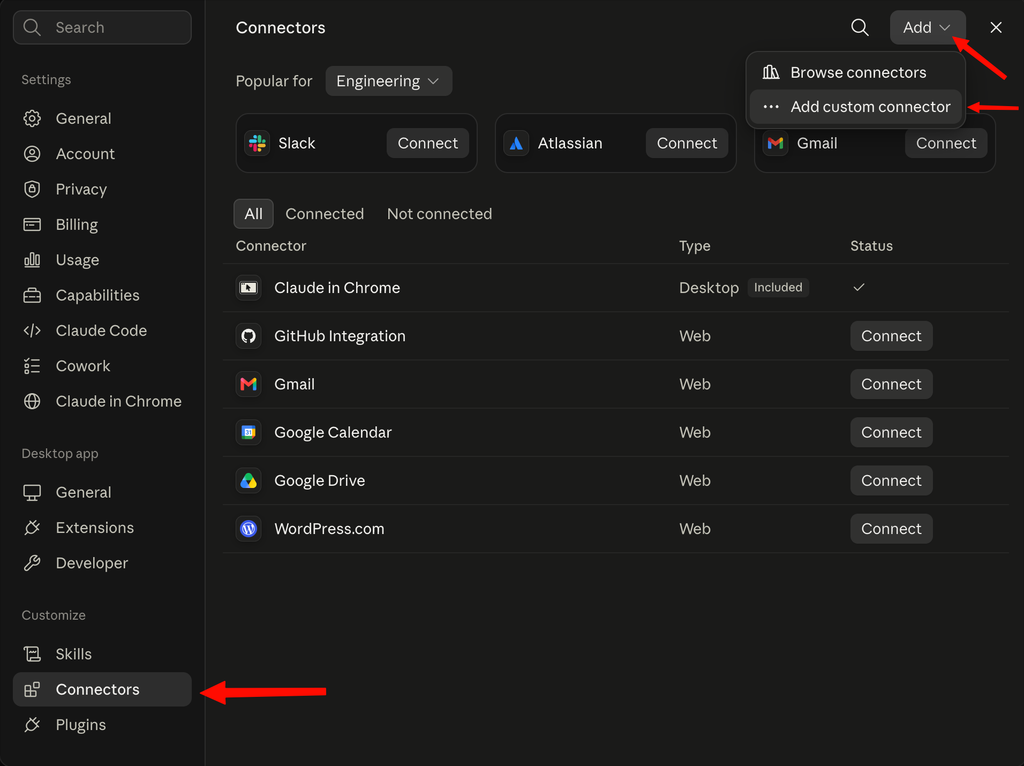Select the Claude in Chrome row name

click(x=337, y=287)
